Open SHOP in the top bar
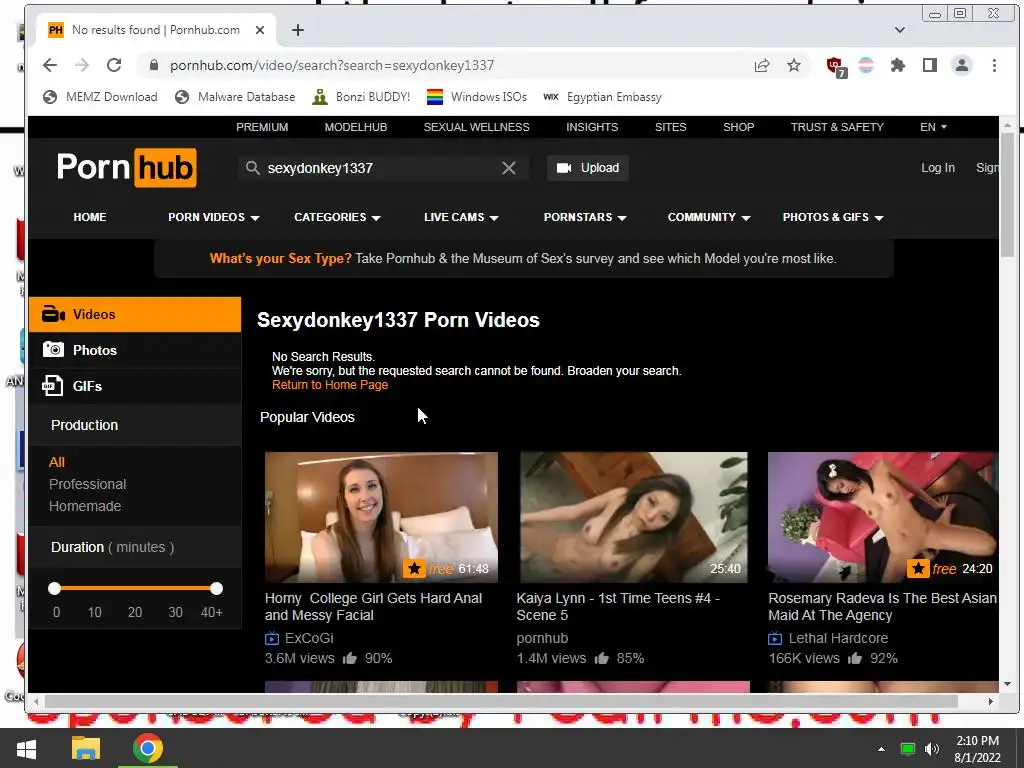The height and width of the screenshot is (768, 1024). tap(739, 127)
